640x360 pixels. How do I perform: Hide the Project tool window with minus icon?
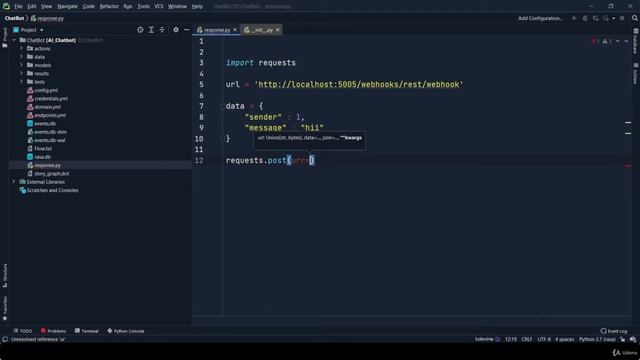click(187, 30)
